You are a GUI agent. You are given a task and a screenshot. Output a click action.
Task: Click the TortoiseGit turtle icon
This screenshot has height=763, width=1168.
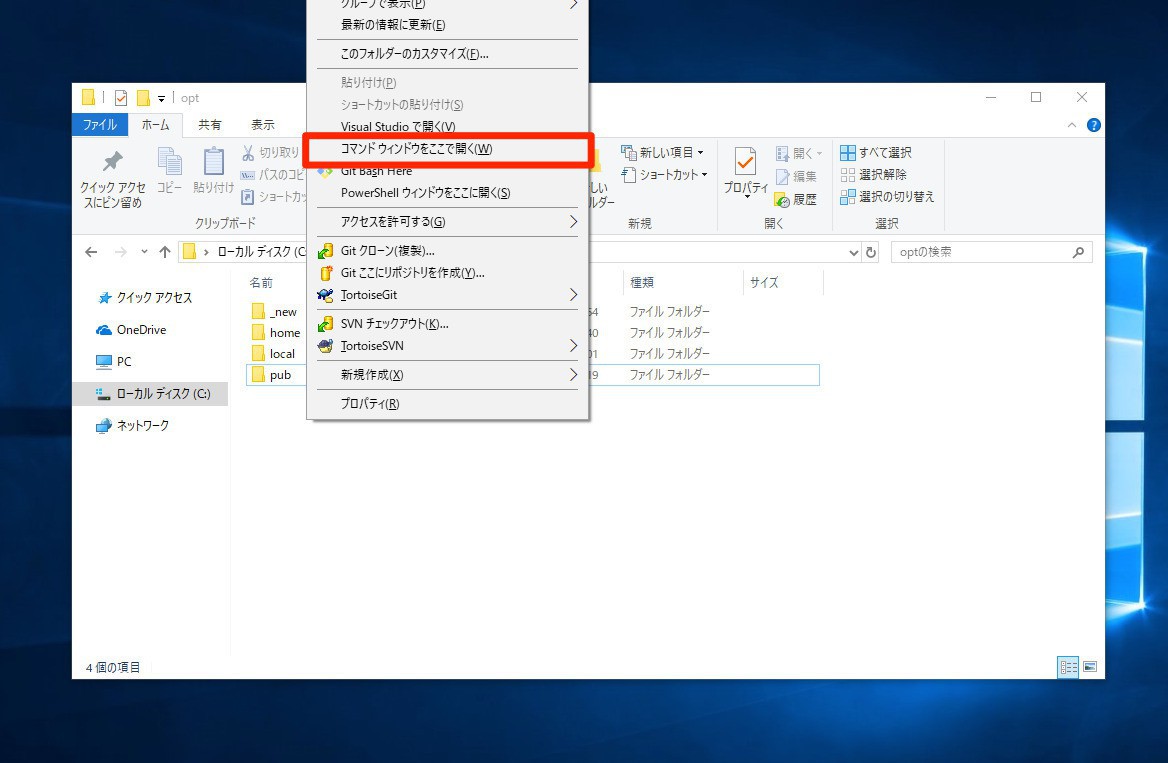(326, 295)
